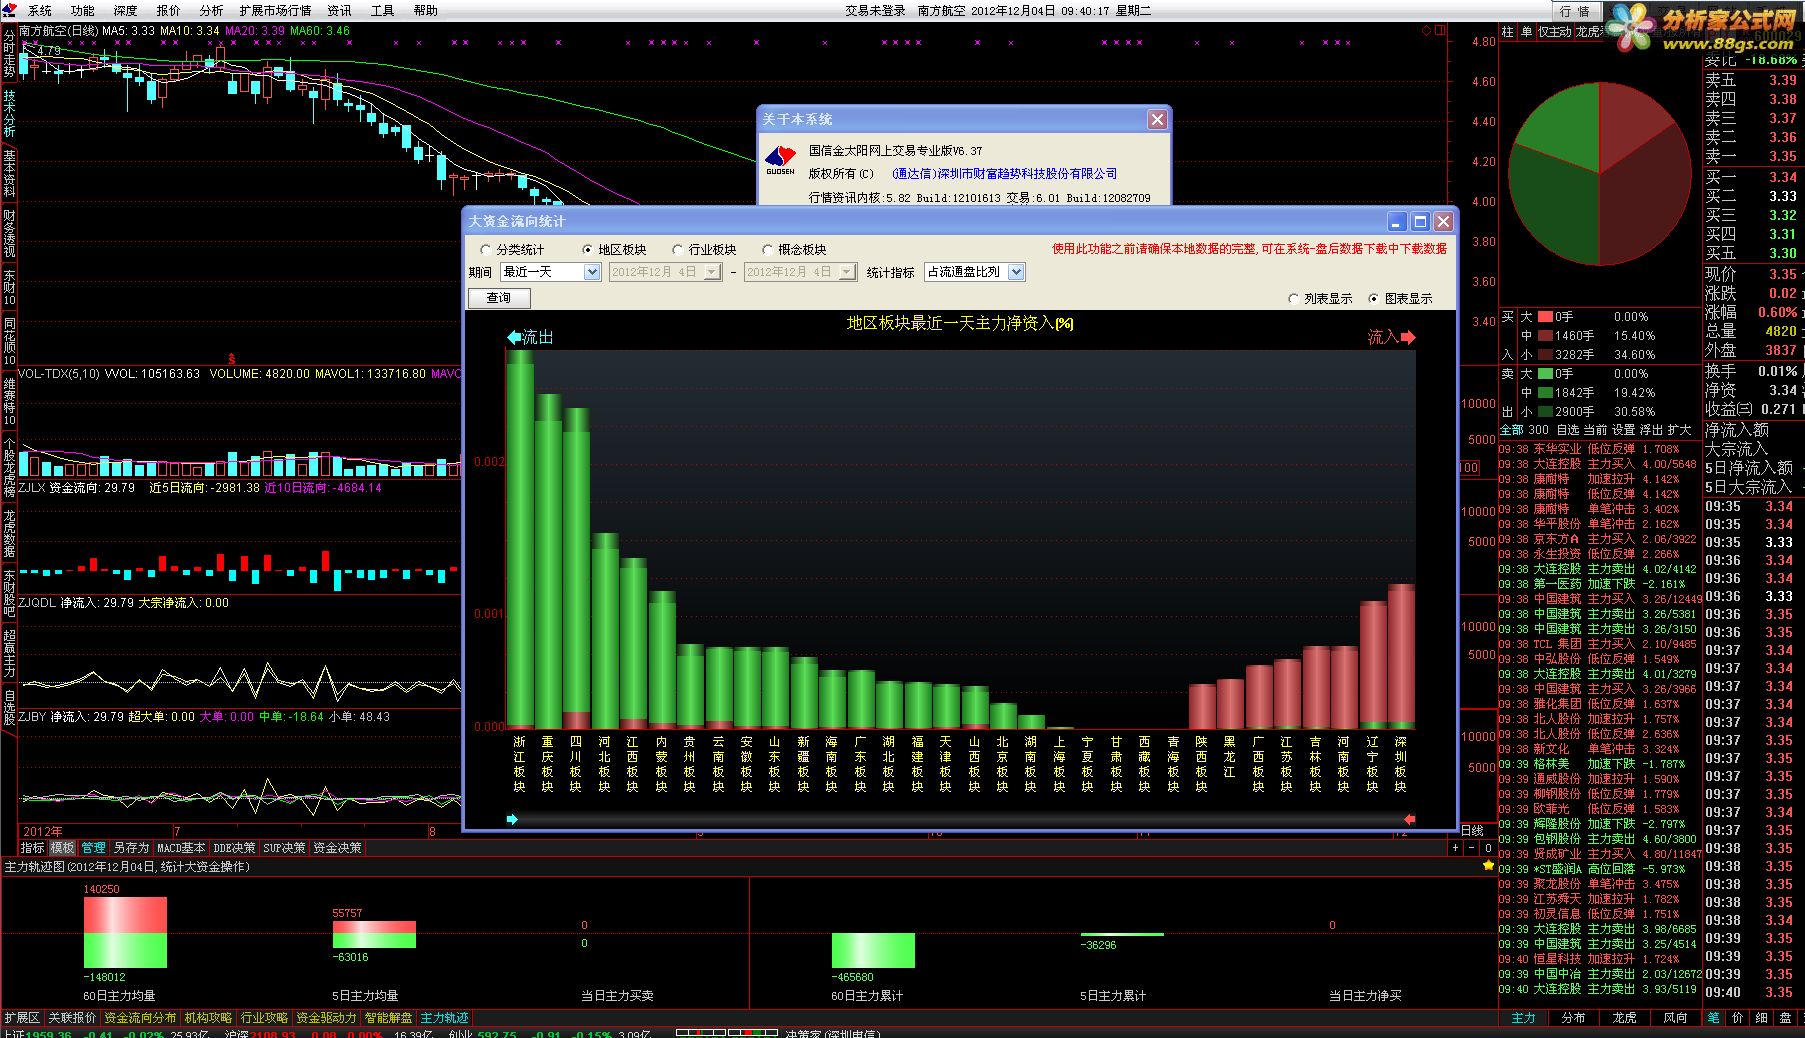Click the Guosen logo in the 关于本系统 dialog

[x=780, y=159]
